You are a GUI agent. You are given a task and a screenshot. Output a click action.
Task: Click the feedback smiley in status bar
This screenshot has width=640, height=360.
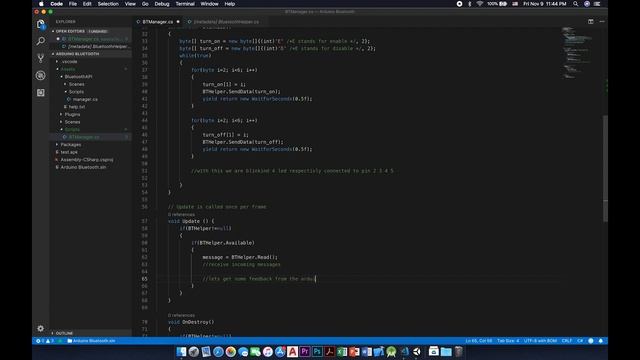point(591,340)
